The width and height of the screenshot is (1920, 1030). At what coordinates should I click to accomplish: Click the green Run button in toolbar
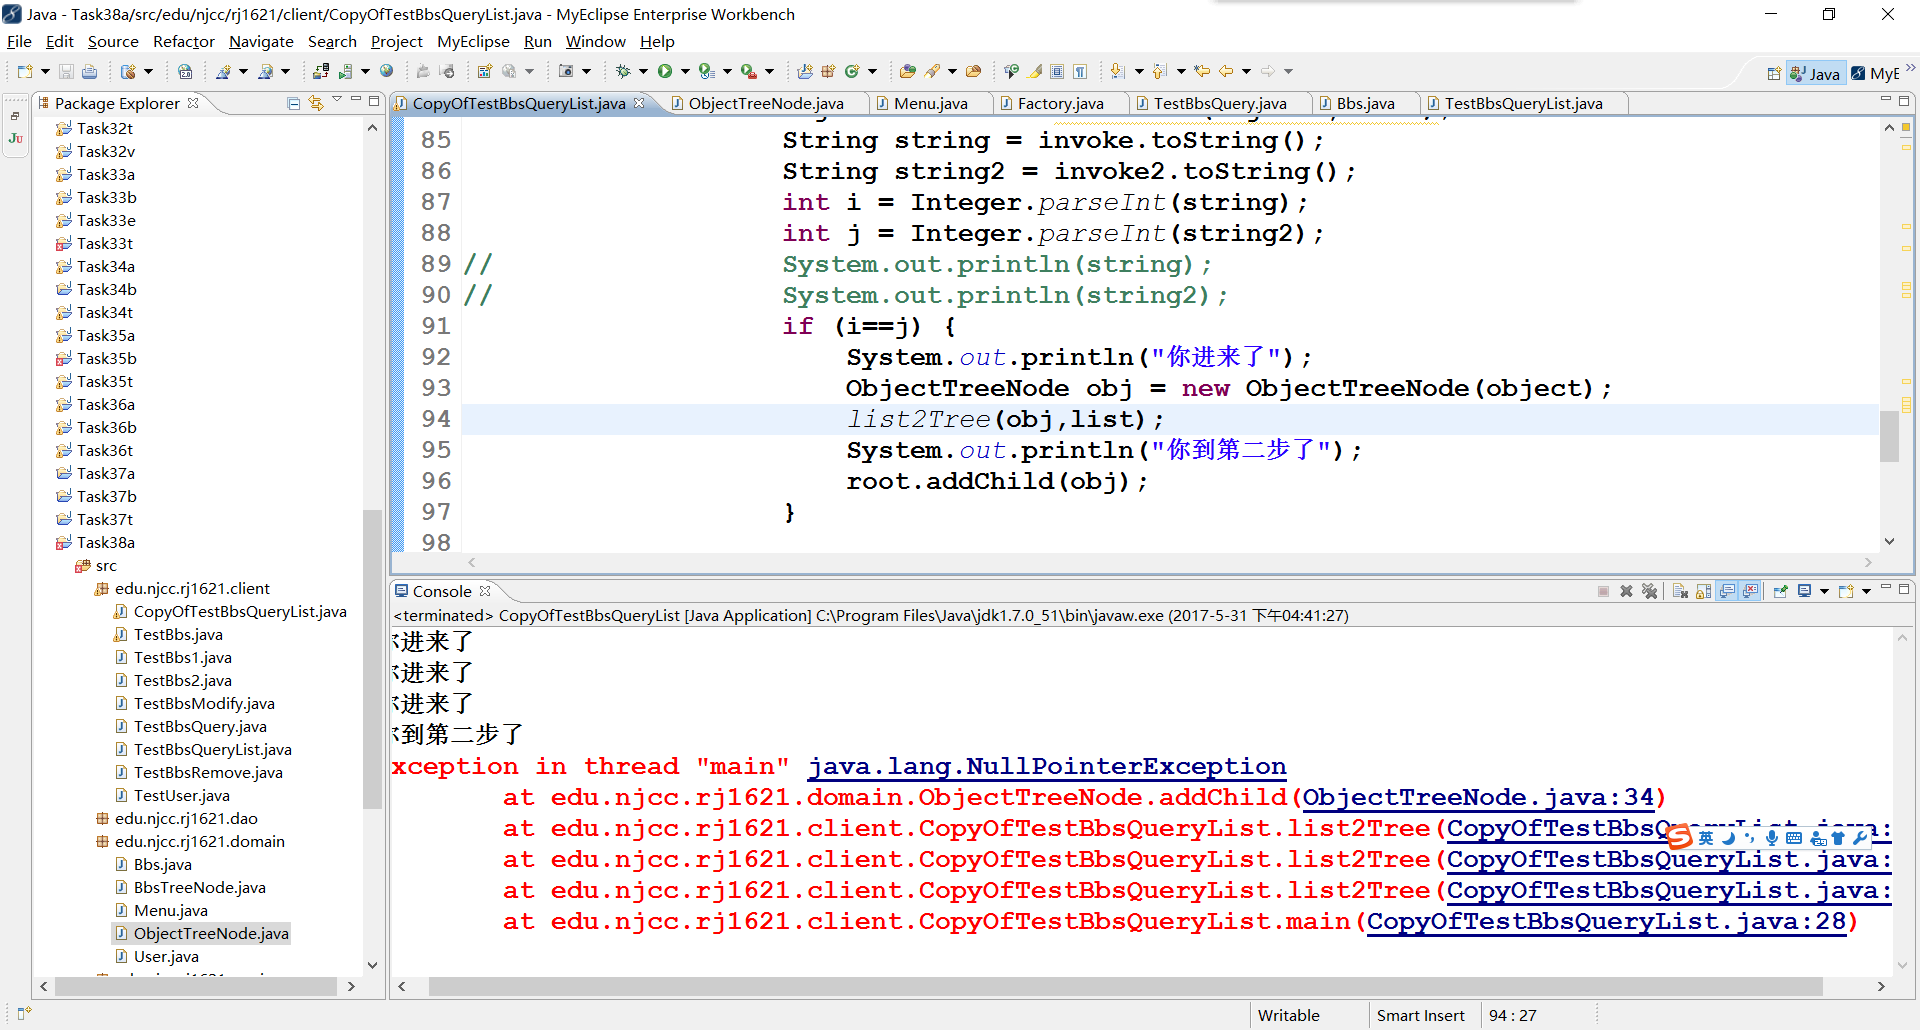pyautogui.click(x=664, y=71)
